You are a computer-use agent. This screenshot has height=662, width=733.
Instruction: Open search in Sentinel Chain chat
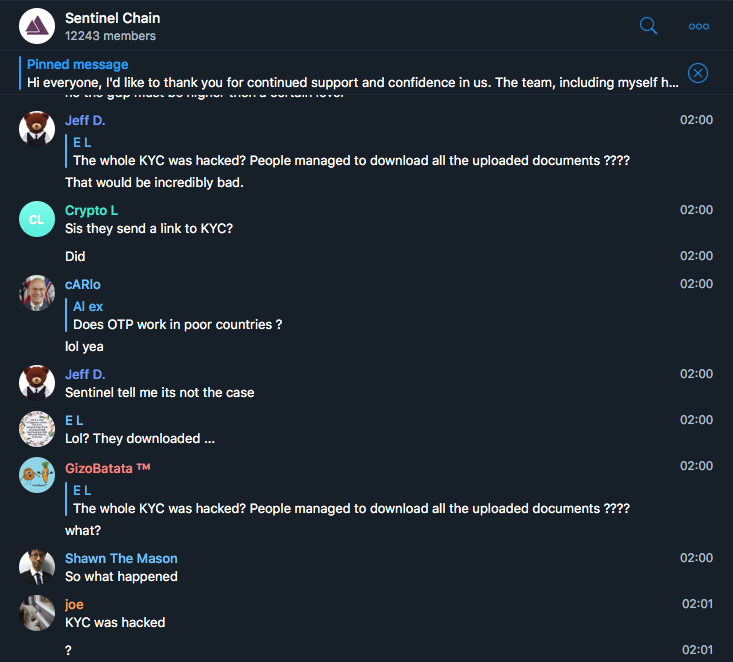648,26
